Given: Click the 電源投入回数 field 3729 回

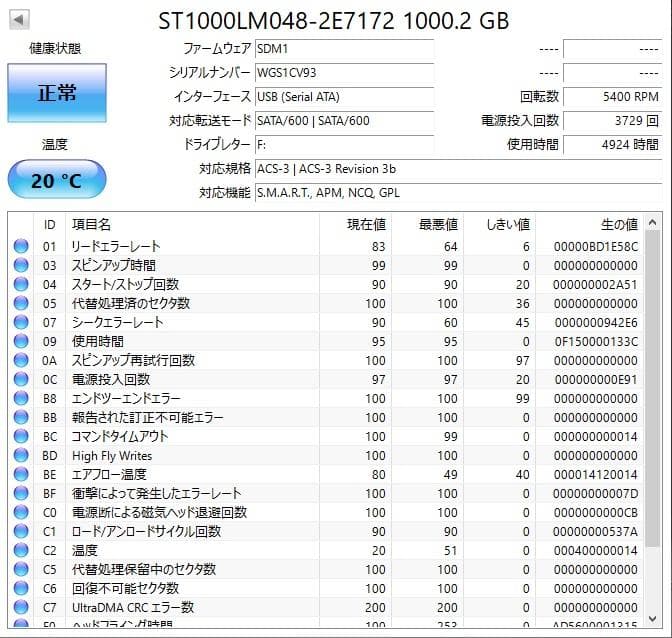Looking at the screenshot, I should (612, 121).
